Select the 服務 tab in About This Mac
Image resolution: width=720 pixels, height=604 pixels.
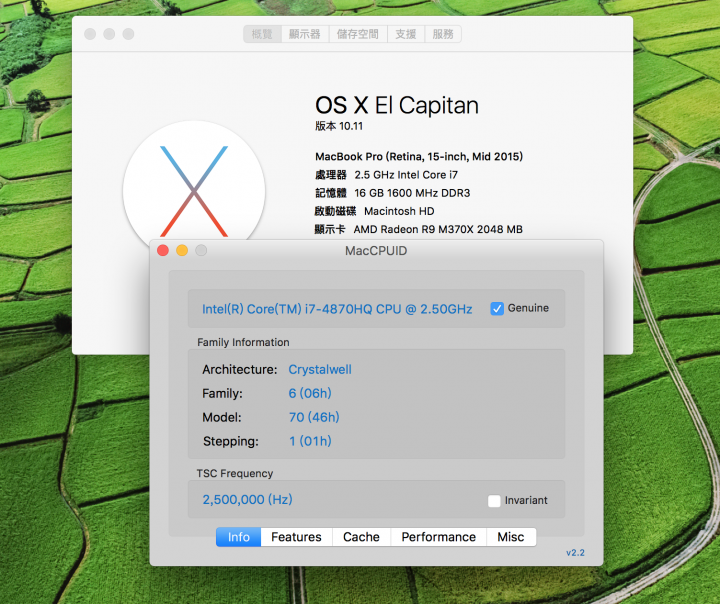443,34
